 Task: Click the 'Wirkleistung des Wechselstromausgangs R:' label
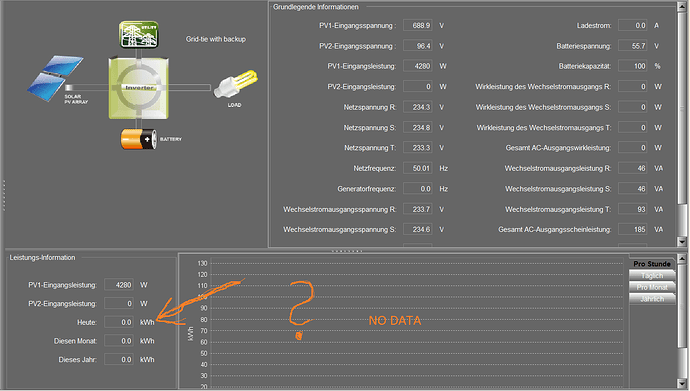point(543,87)
